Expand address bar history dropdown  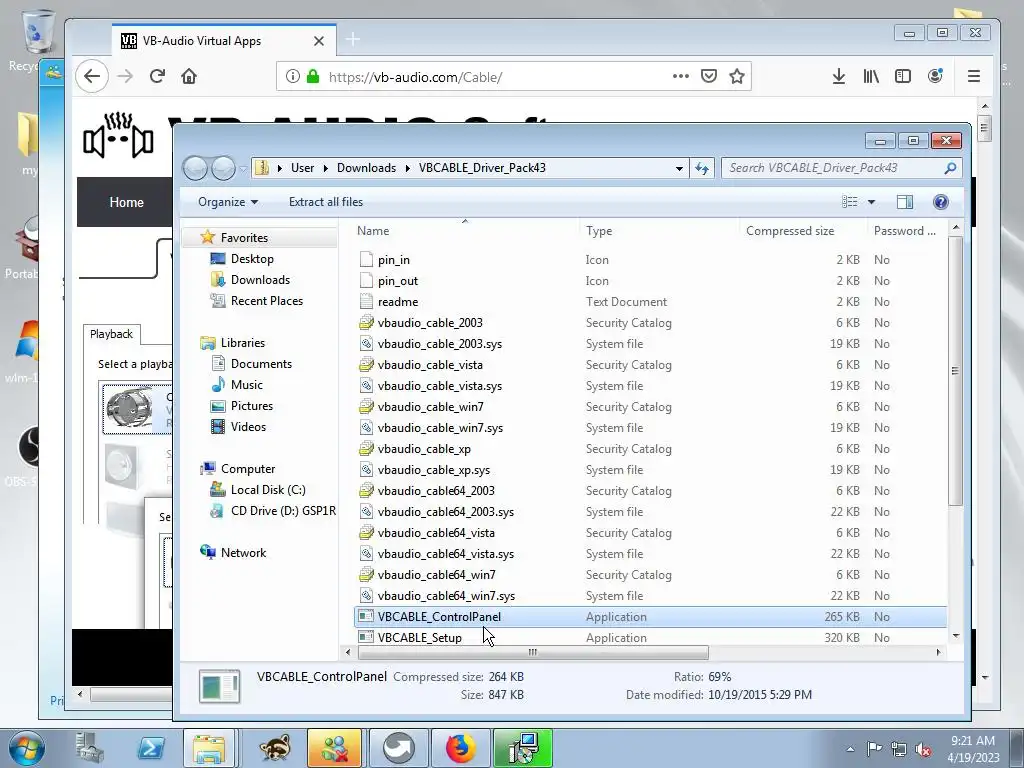click(679, 168)
